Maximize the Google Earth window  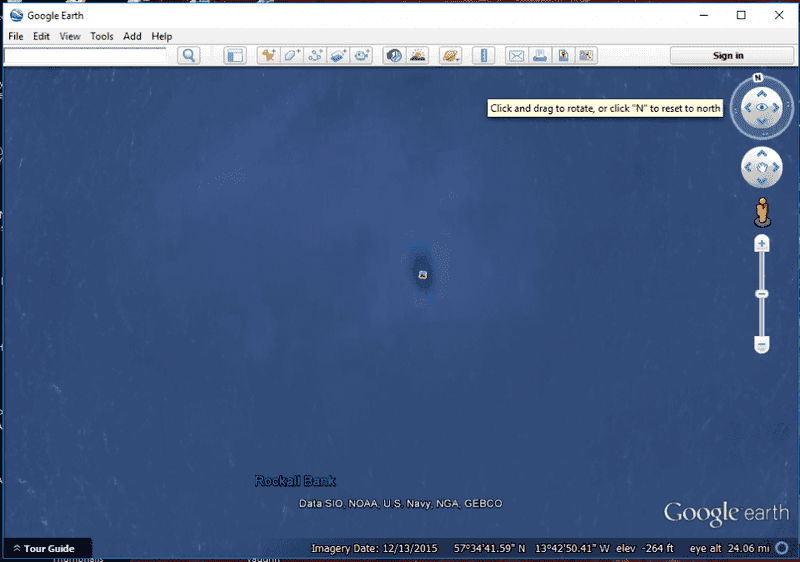[741, 15]
